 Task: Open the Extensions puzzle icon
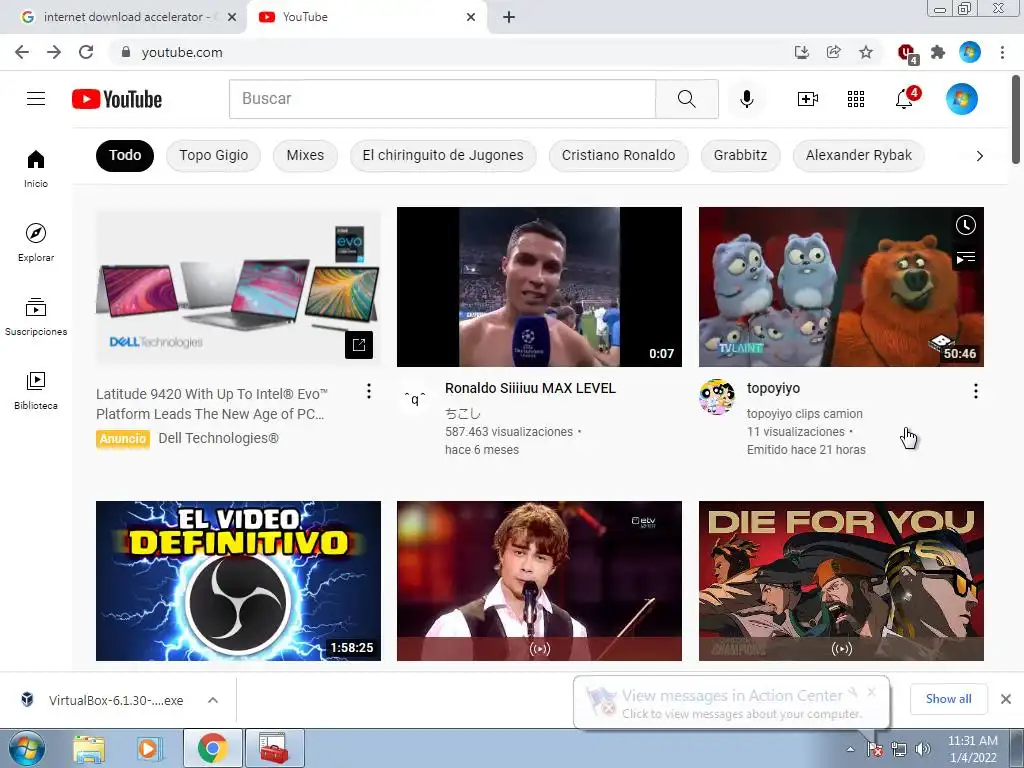coord(938,52)
